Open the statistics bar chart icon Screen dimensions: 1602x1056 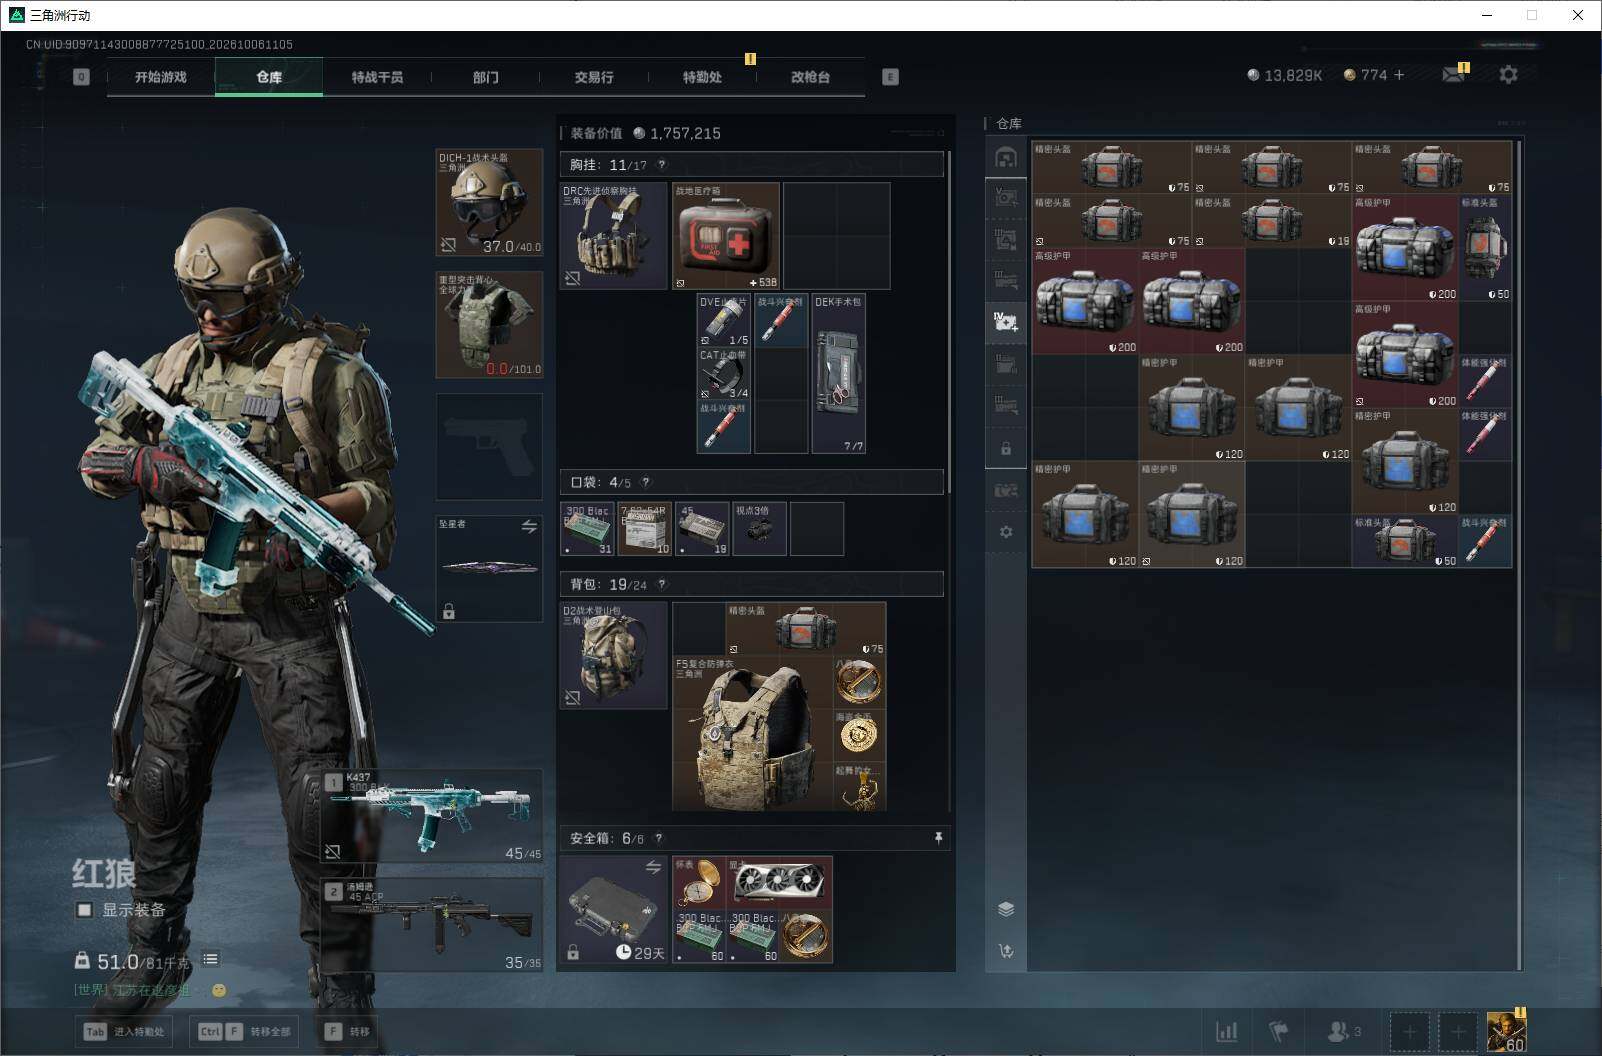[1226, 1031]
